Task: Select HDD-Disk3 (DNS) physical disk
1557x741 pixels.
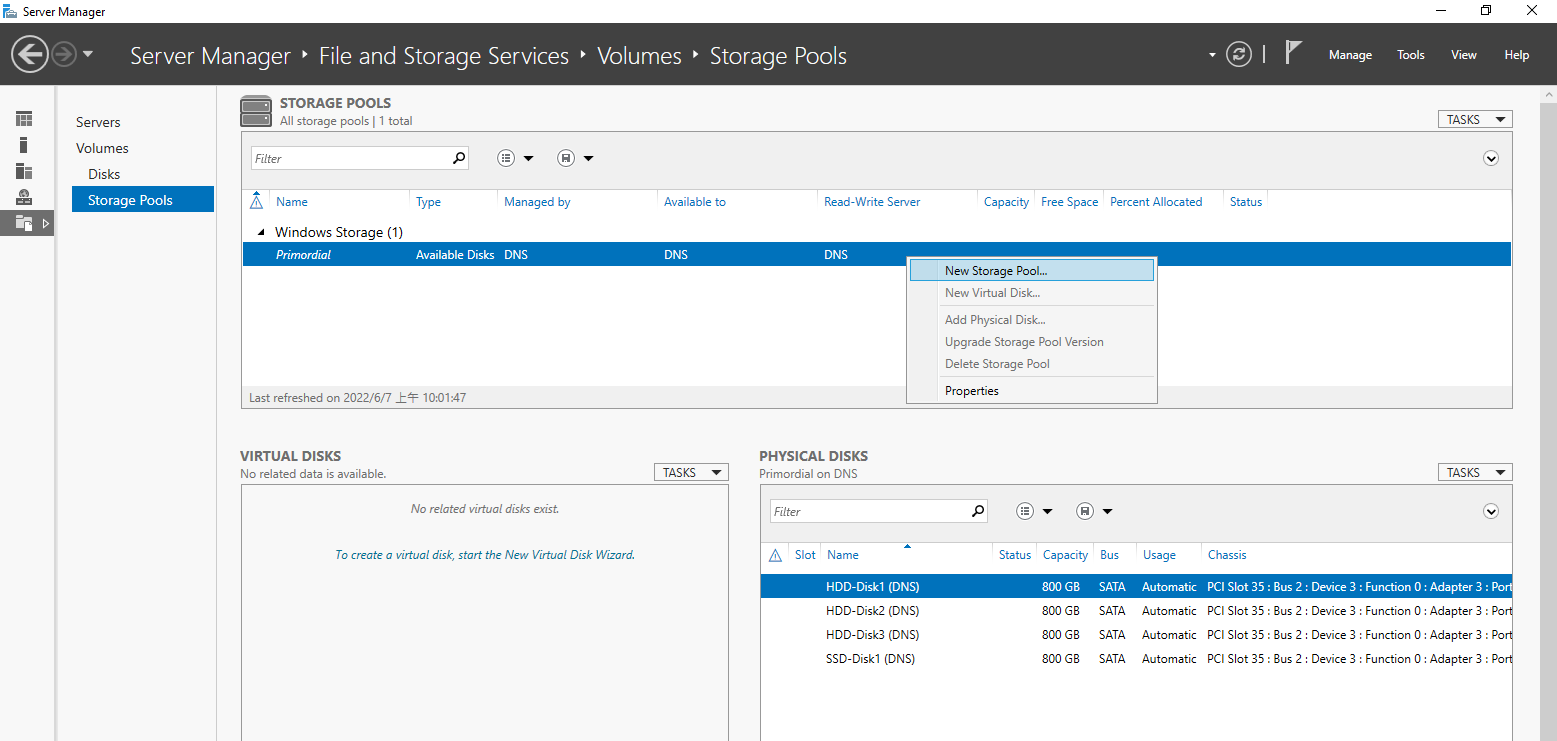Action: (x=1136, y=635)
